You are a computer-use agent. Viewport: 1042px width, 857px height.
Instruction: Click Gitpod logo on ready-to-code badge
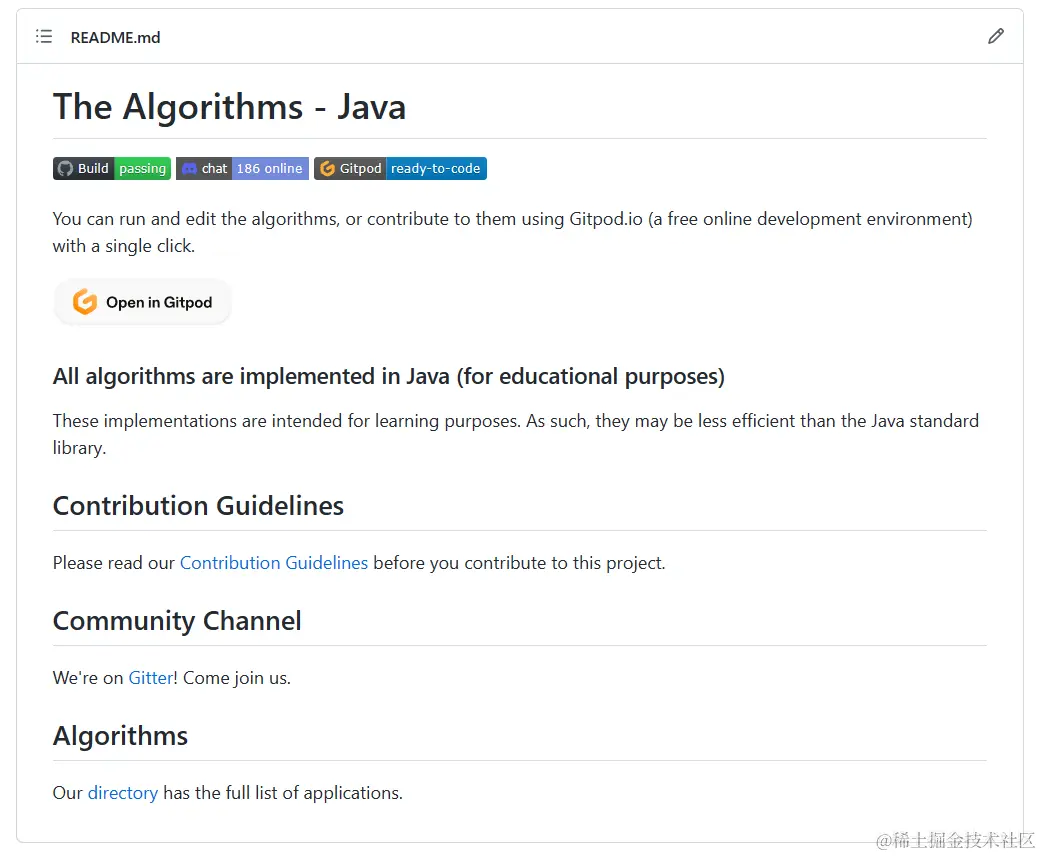tap(326, 169)
